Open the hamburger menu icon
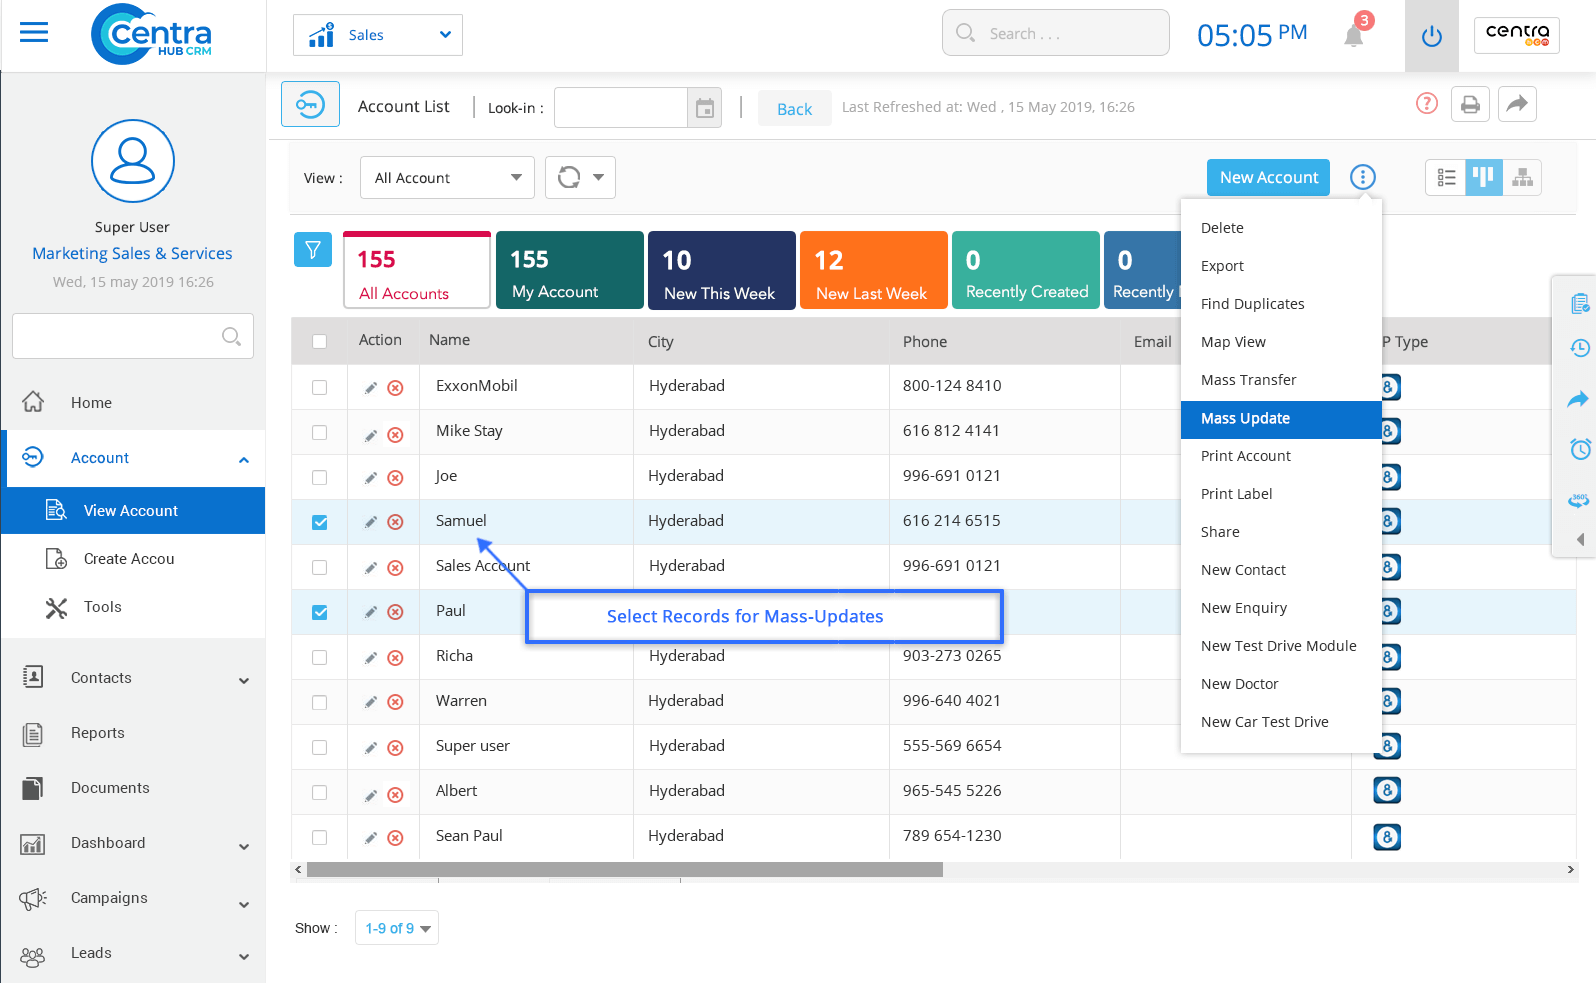1596x983 pixels. (x=34, y=33)
